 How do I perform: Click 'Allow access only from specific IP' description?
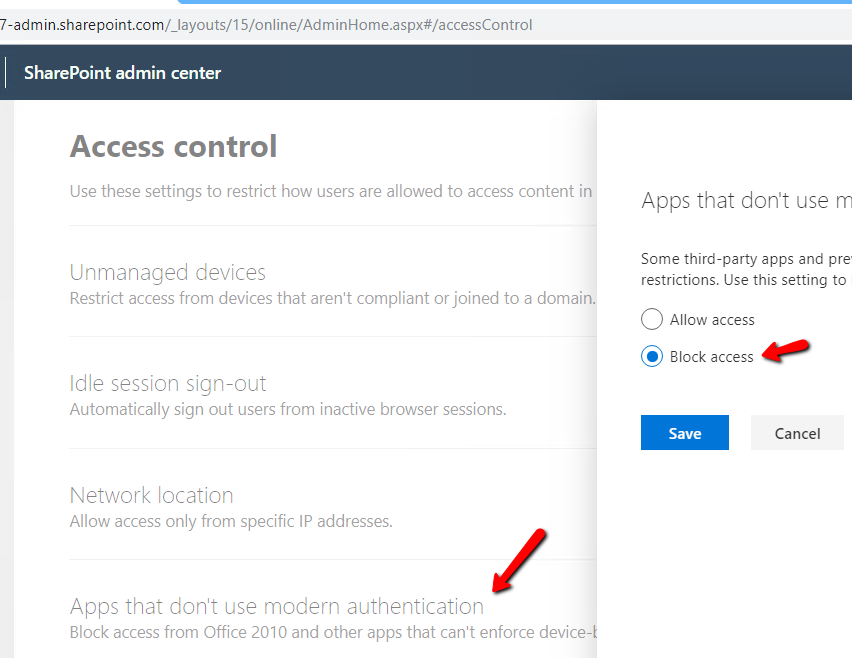[x=231, y=521]
